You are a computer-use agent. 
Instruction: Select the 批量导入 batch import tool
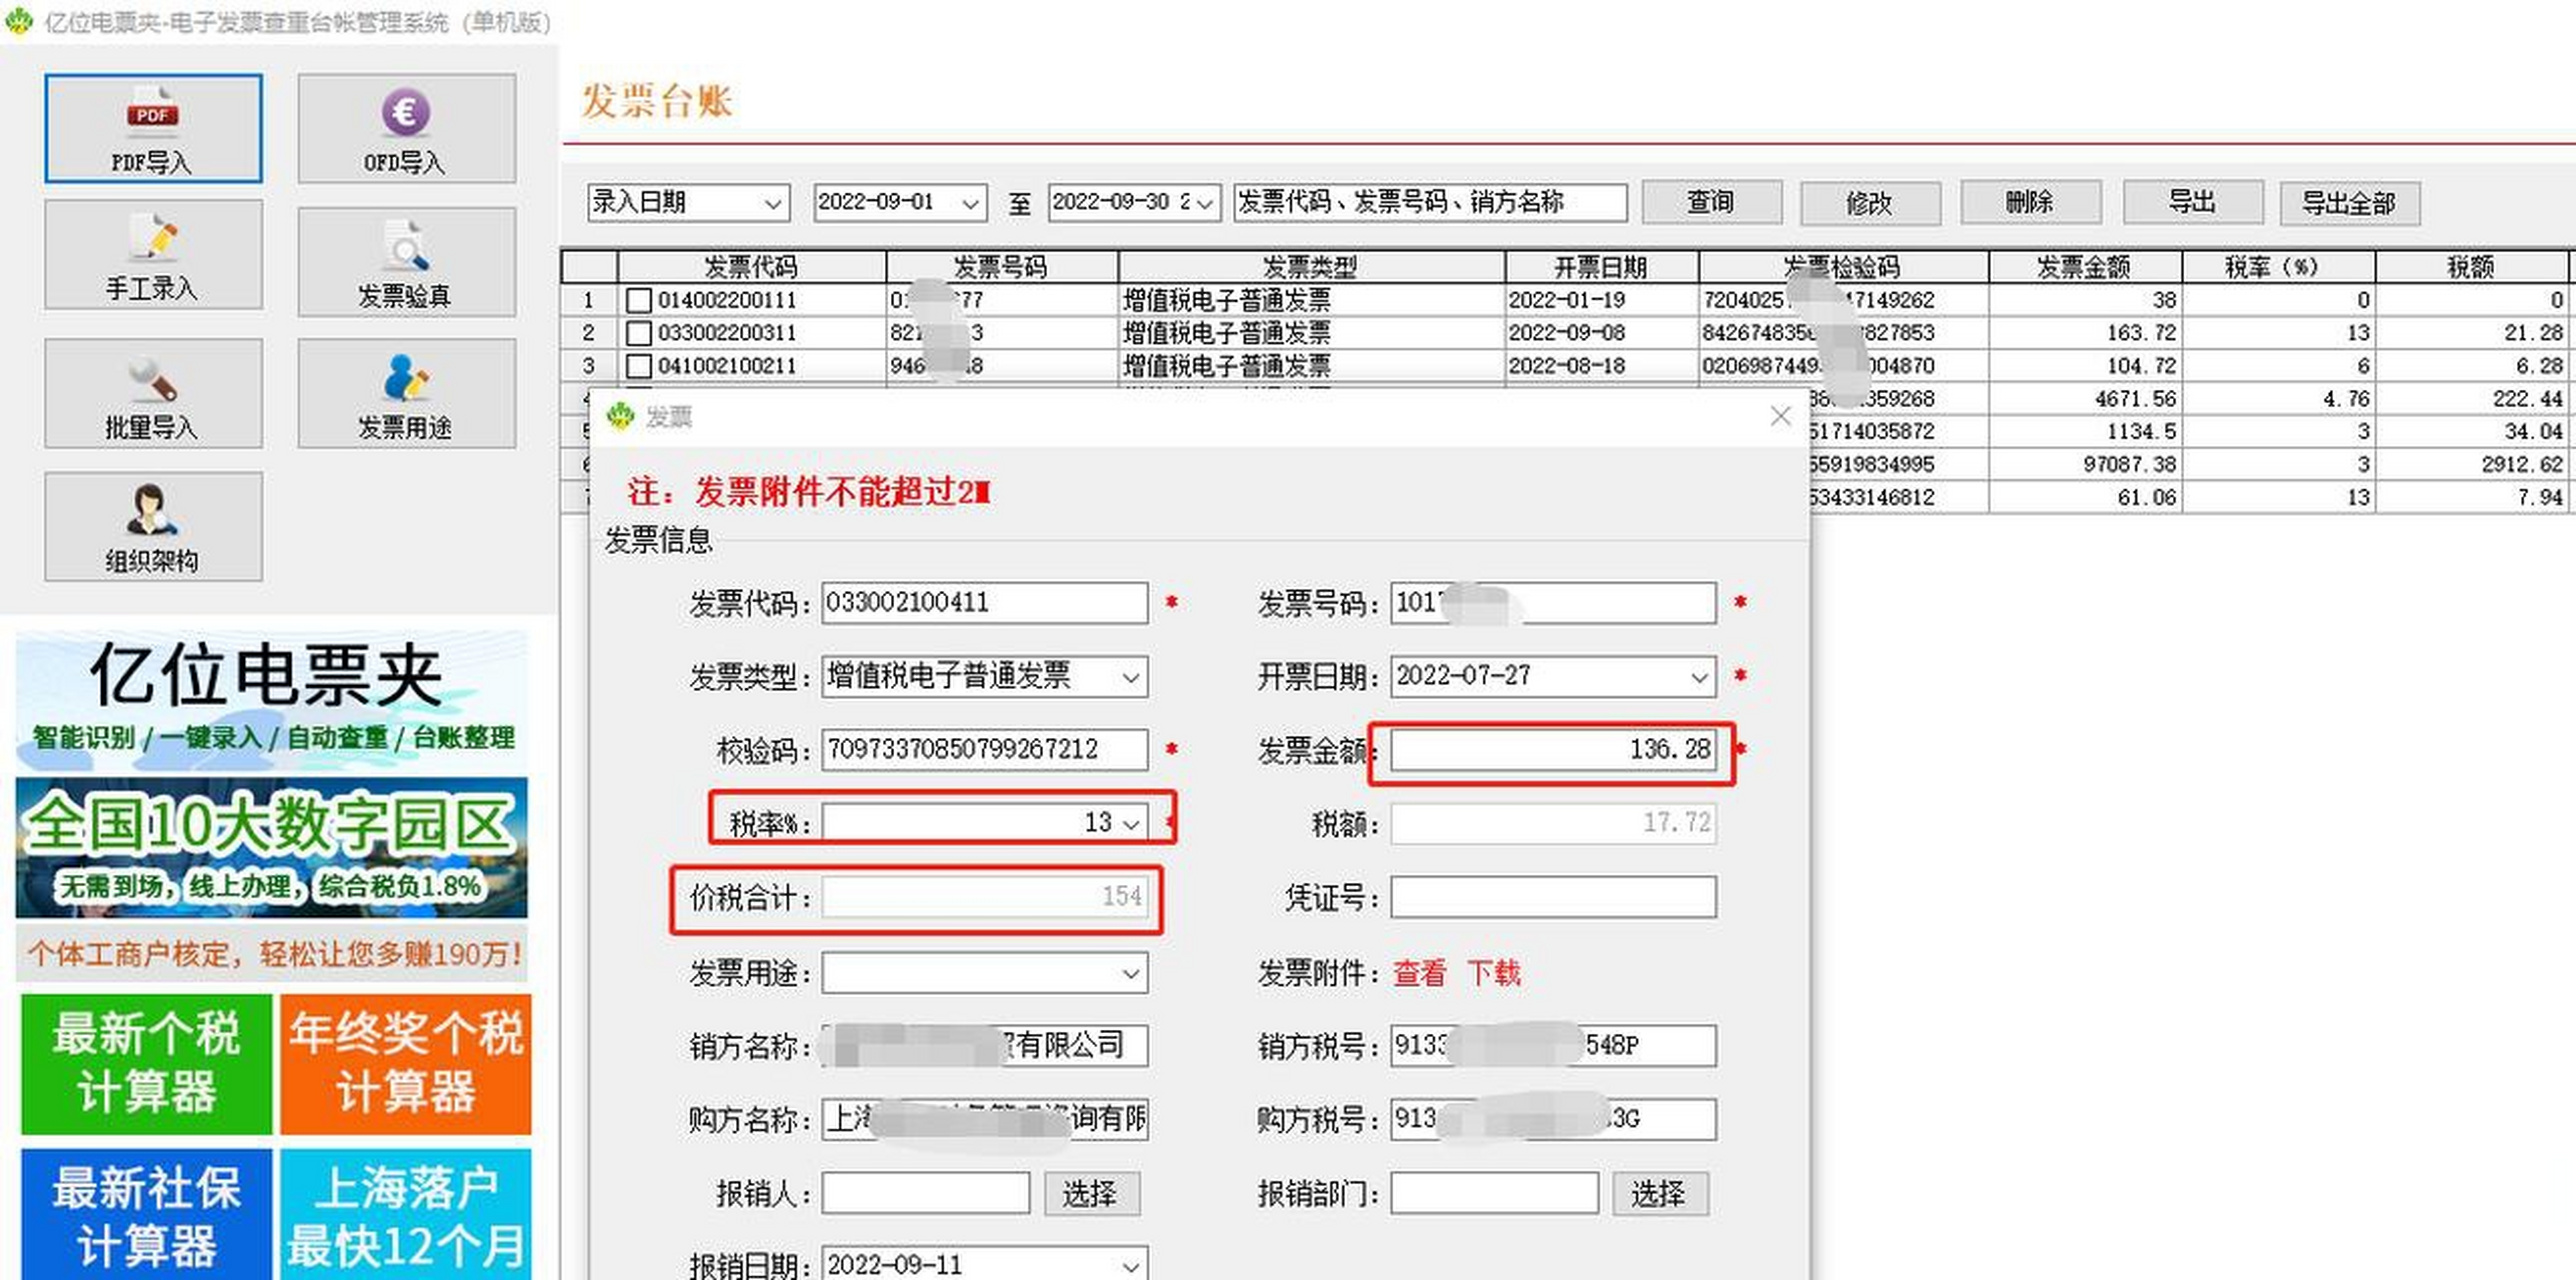coord(152,393)
